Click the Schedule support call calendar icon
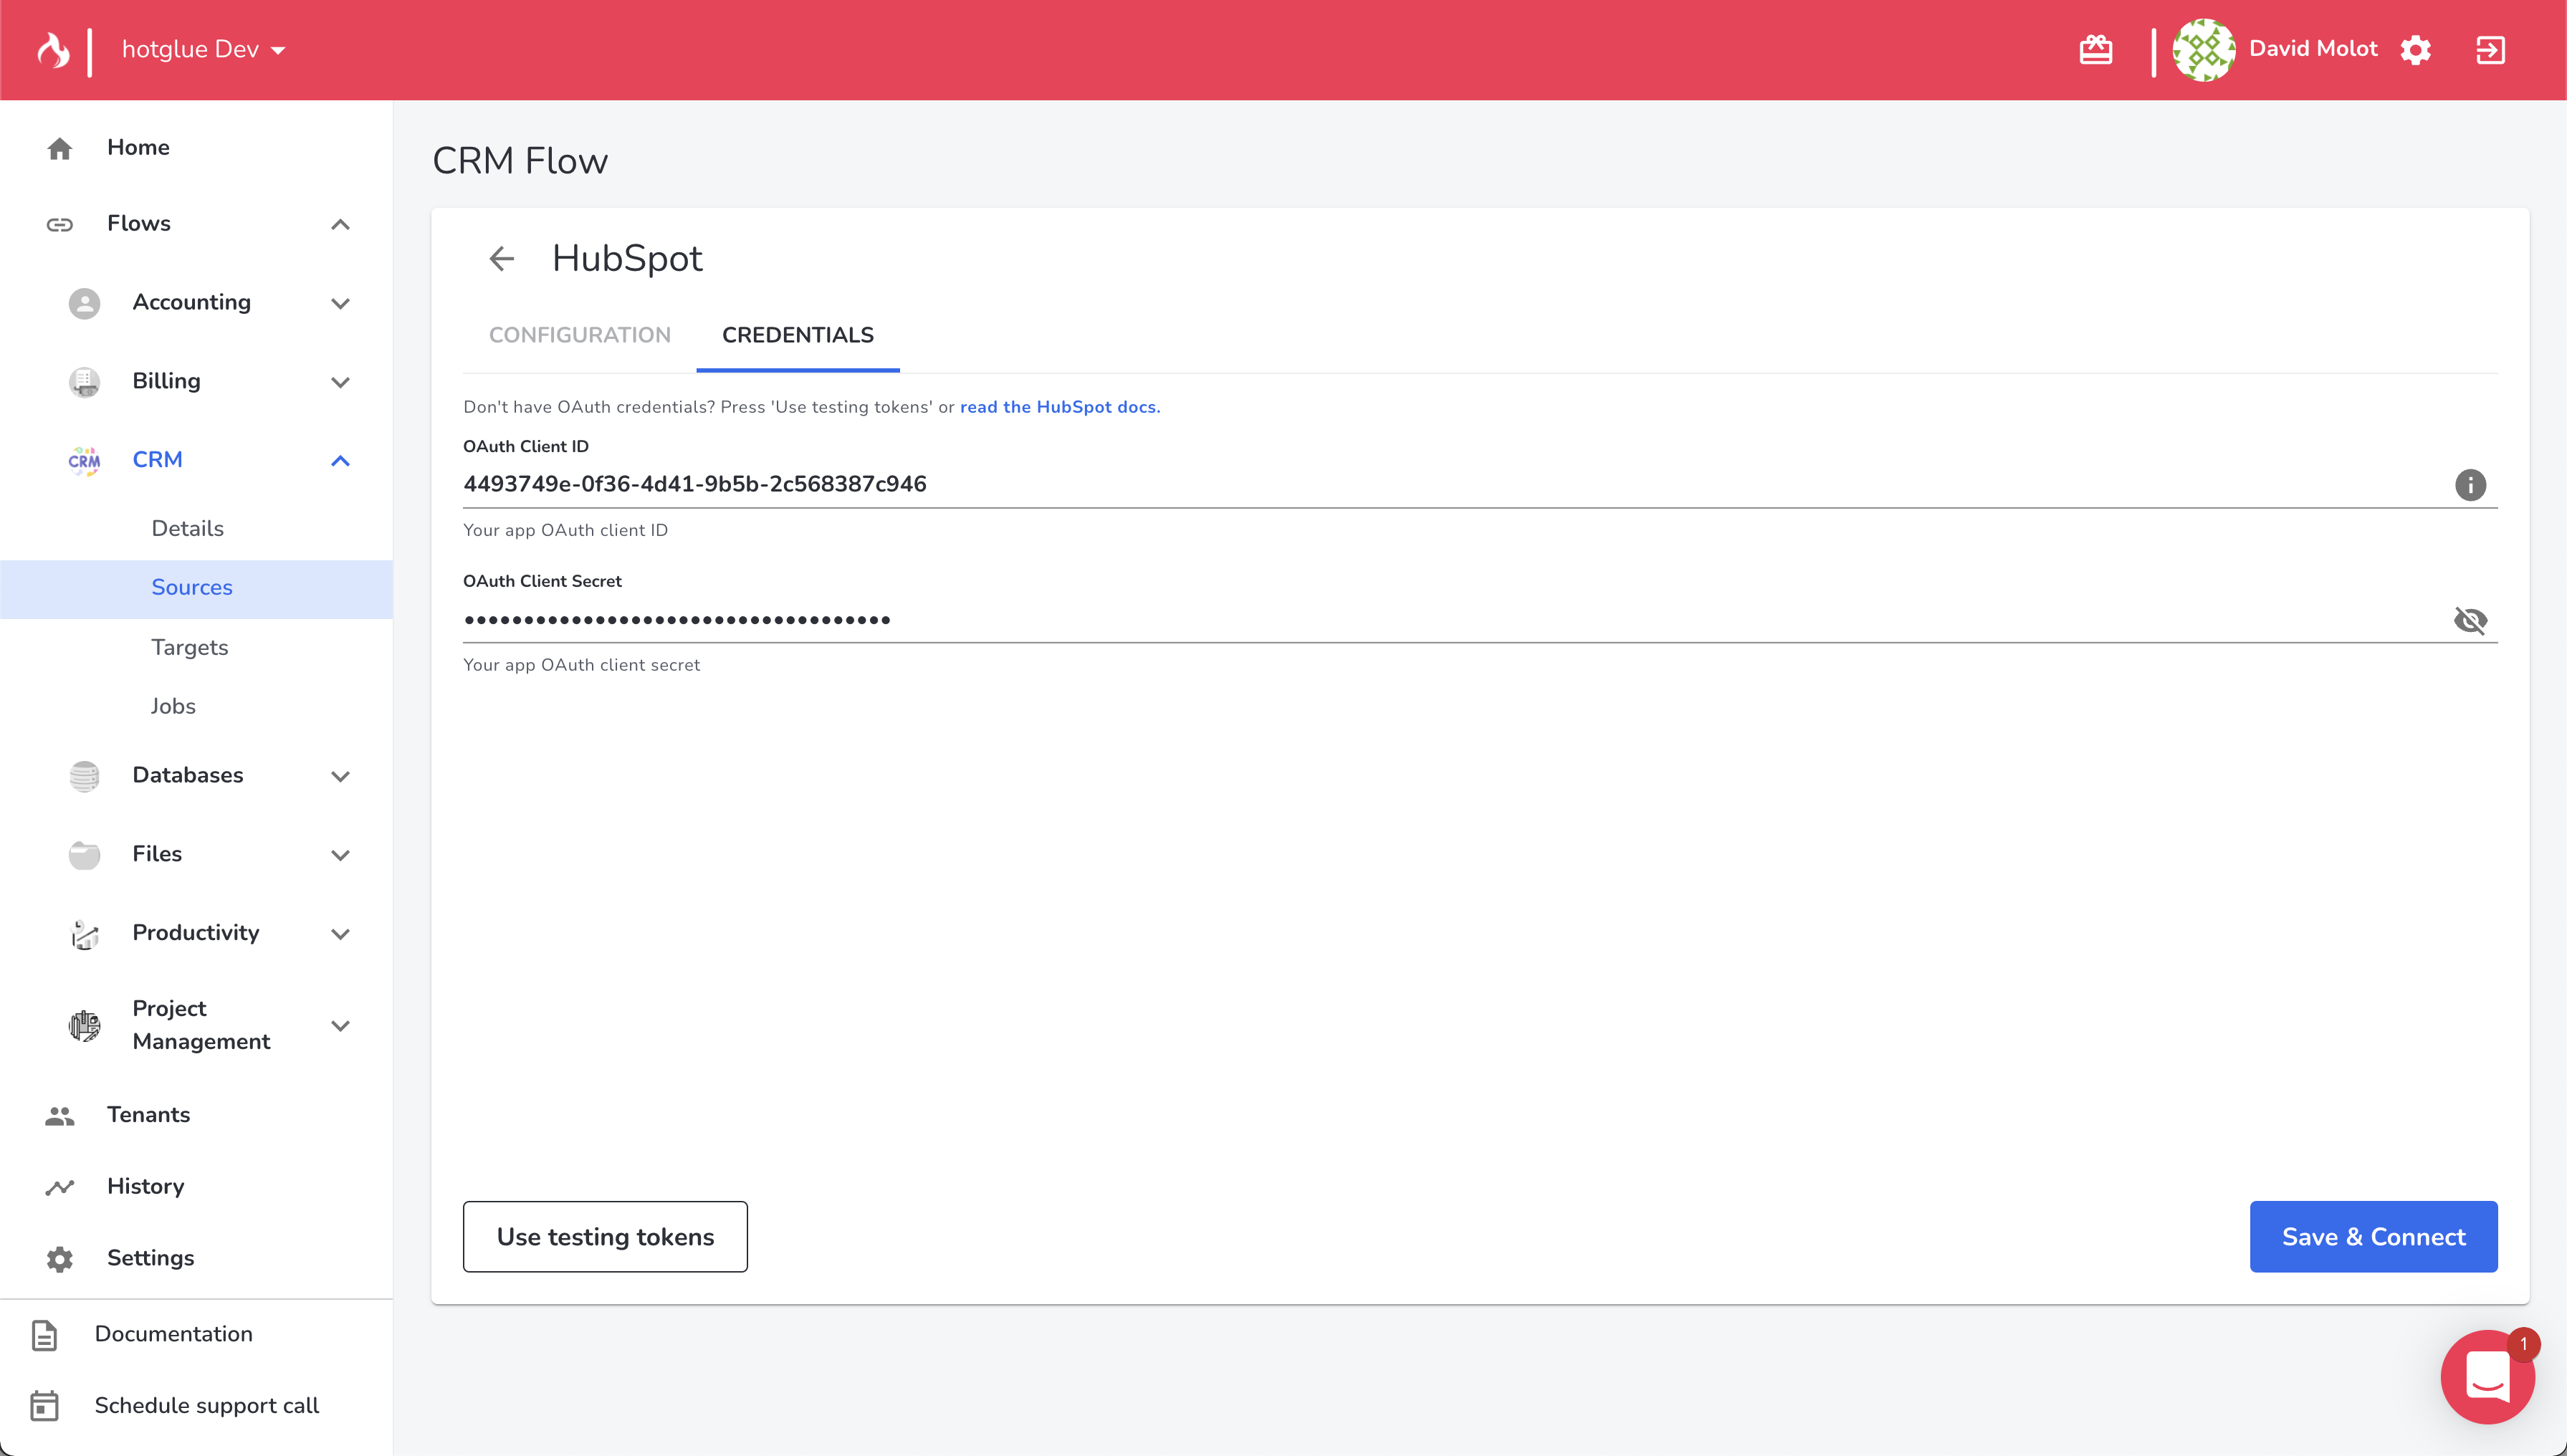Viewport: 2567px width, 1456px height. point(44,1406)
